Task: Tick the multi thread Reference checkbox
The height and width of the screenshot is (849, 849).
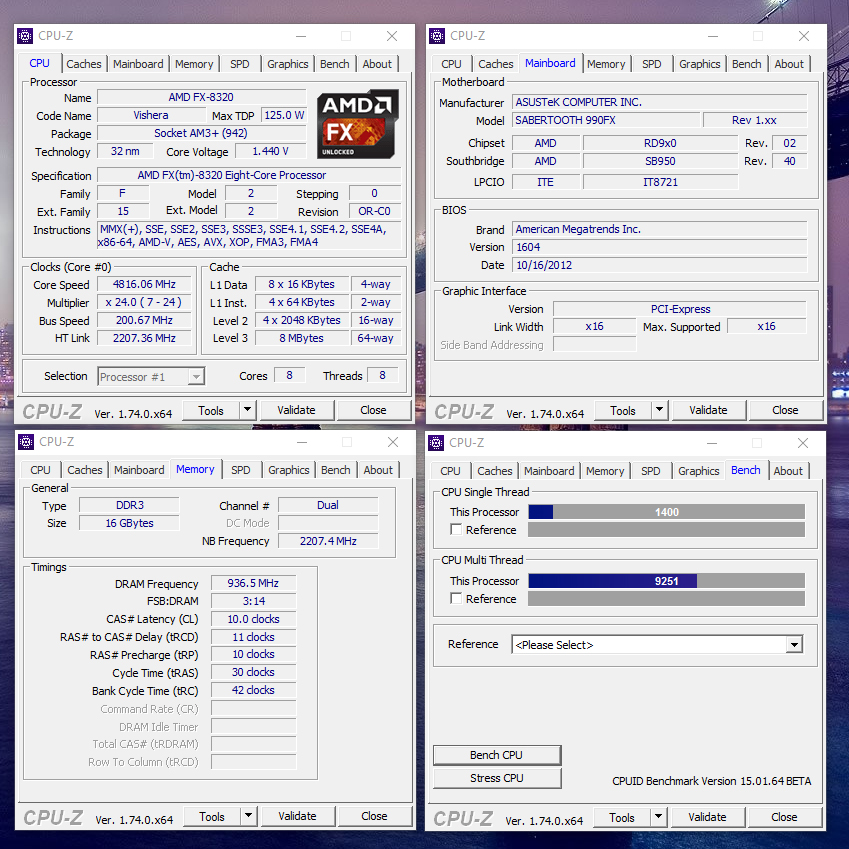Action: tap(456, 598)
